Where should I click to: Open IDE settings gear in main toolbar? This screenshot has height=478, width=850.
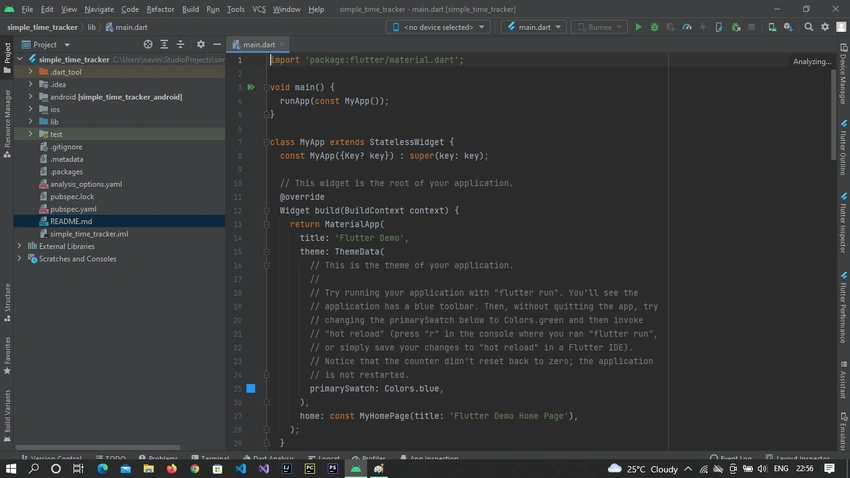point(825,27)
